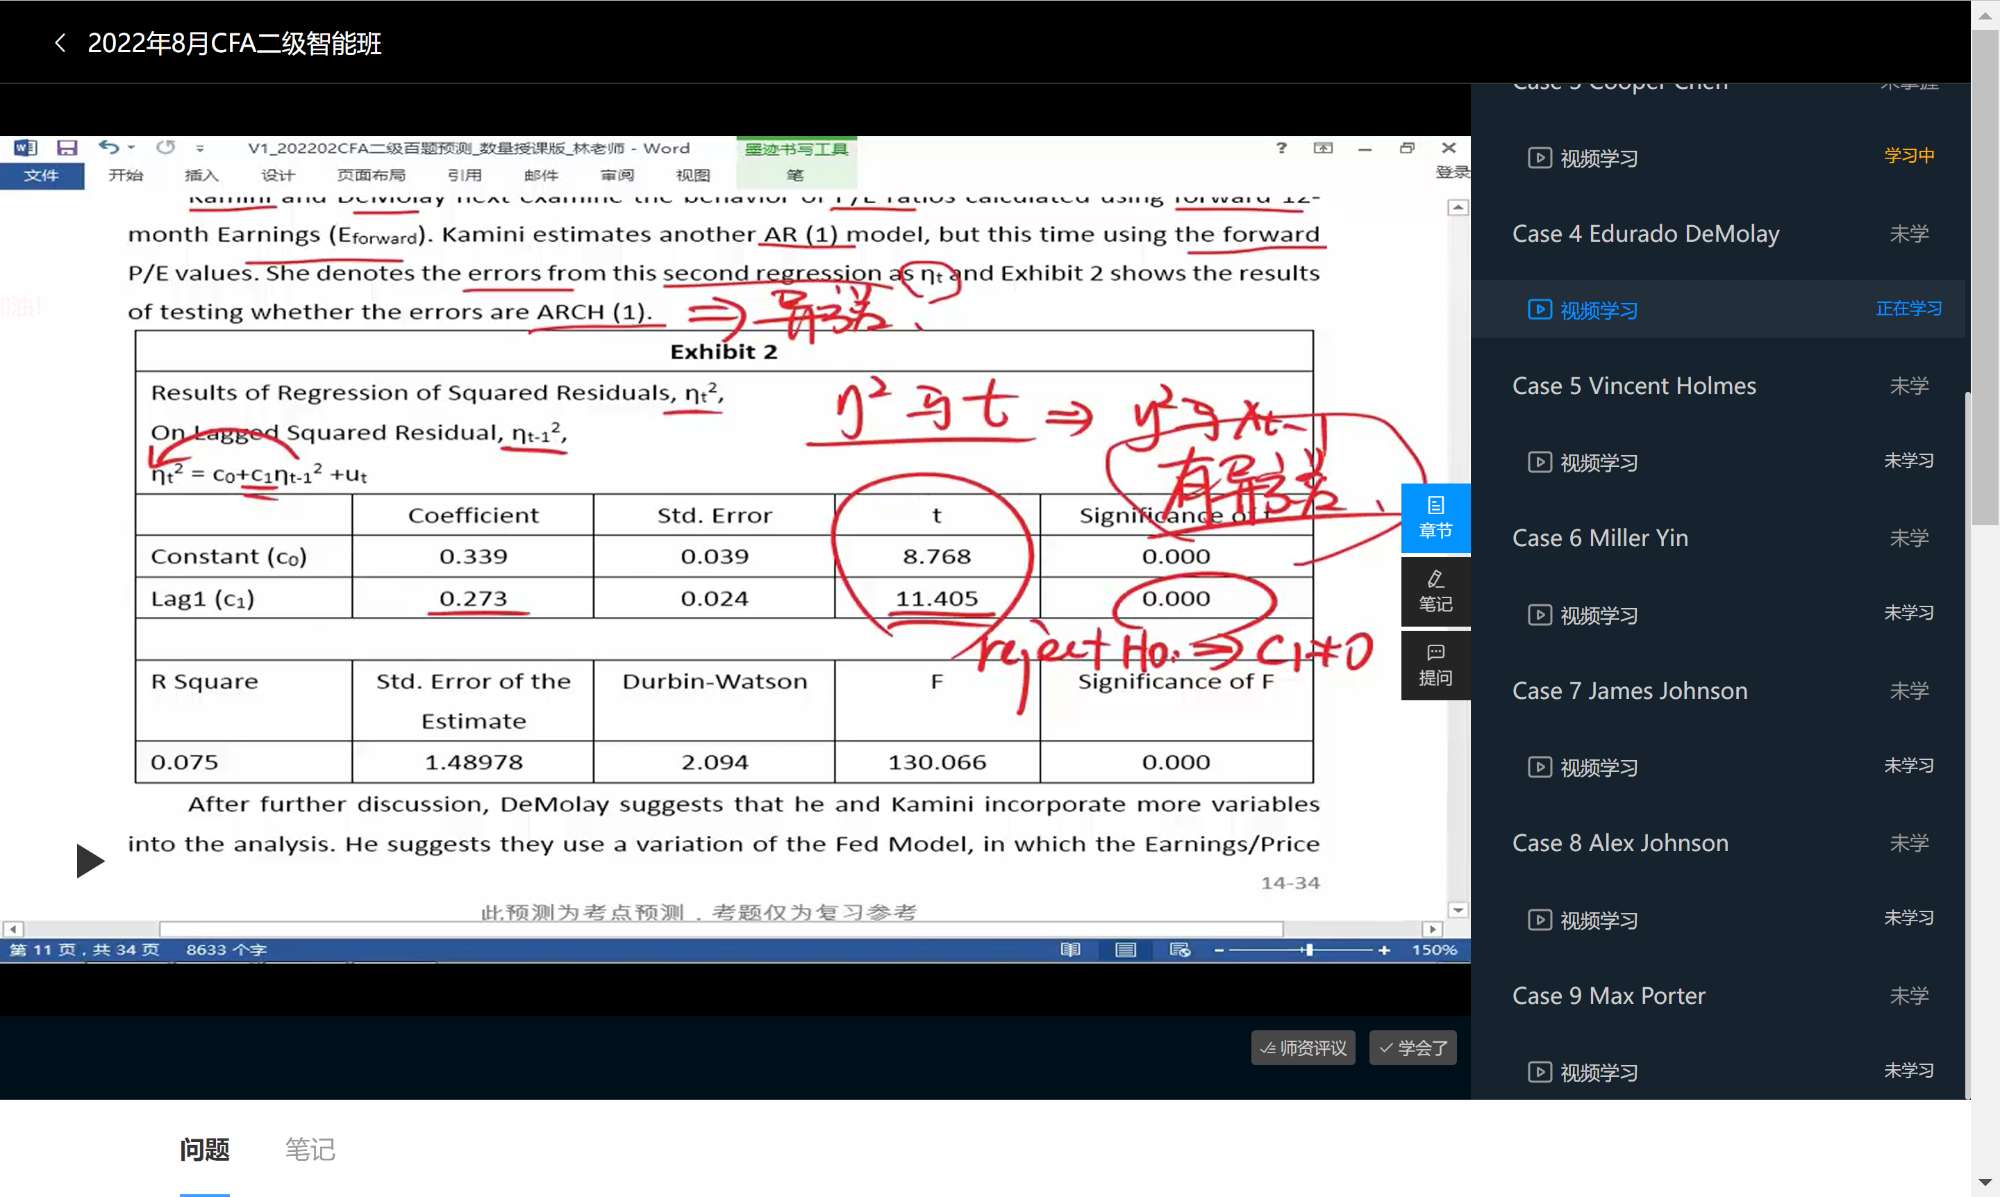
Task: Click the 150% zoom level
Action: (x=1435, y=949)
